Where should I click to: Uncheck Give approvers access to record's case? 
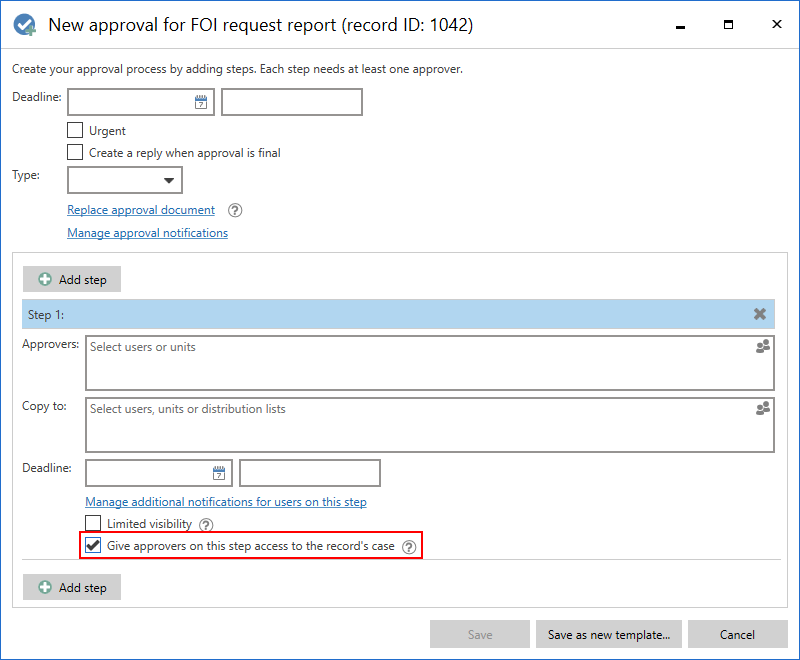[93, 545]
